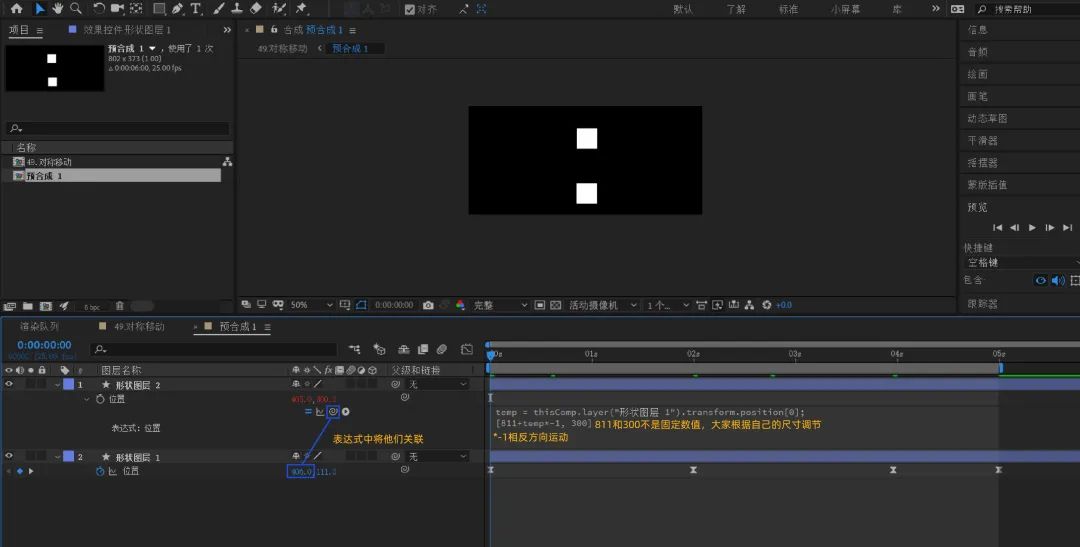Open the show channel color icon

460,305
